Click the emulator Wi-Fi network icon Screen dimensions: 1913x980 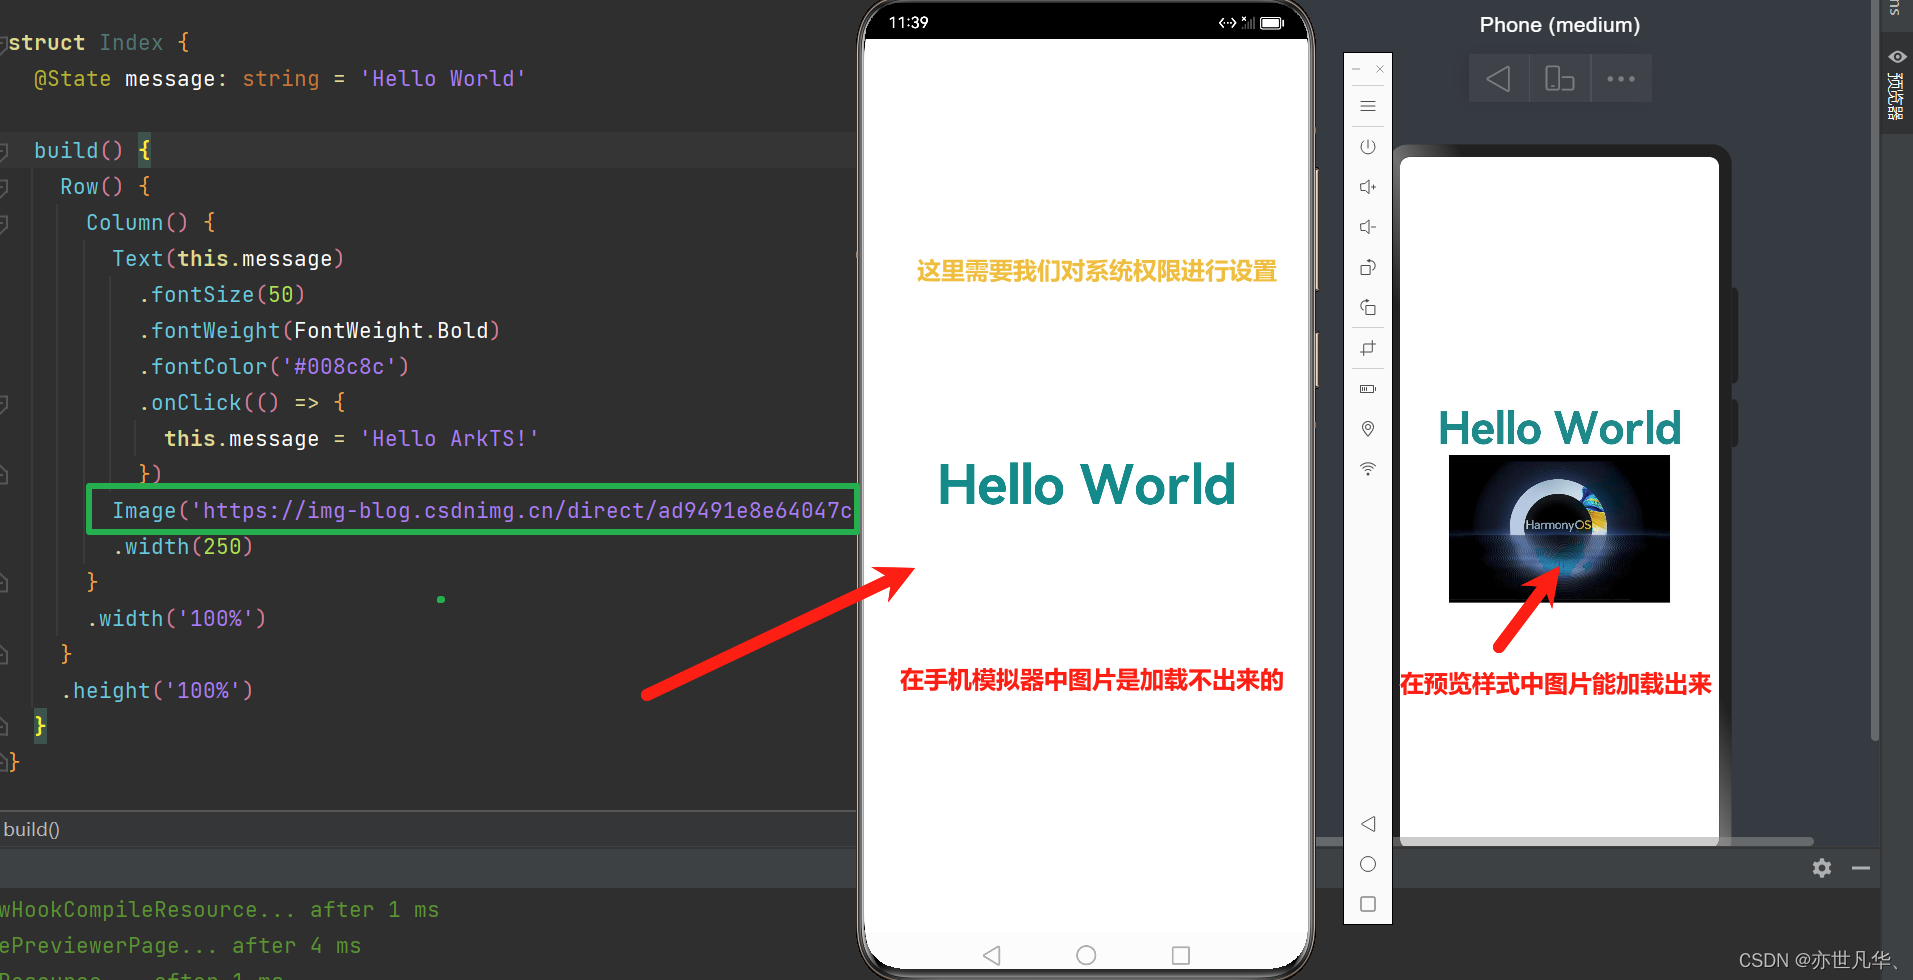[x=1368, y=469]
